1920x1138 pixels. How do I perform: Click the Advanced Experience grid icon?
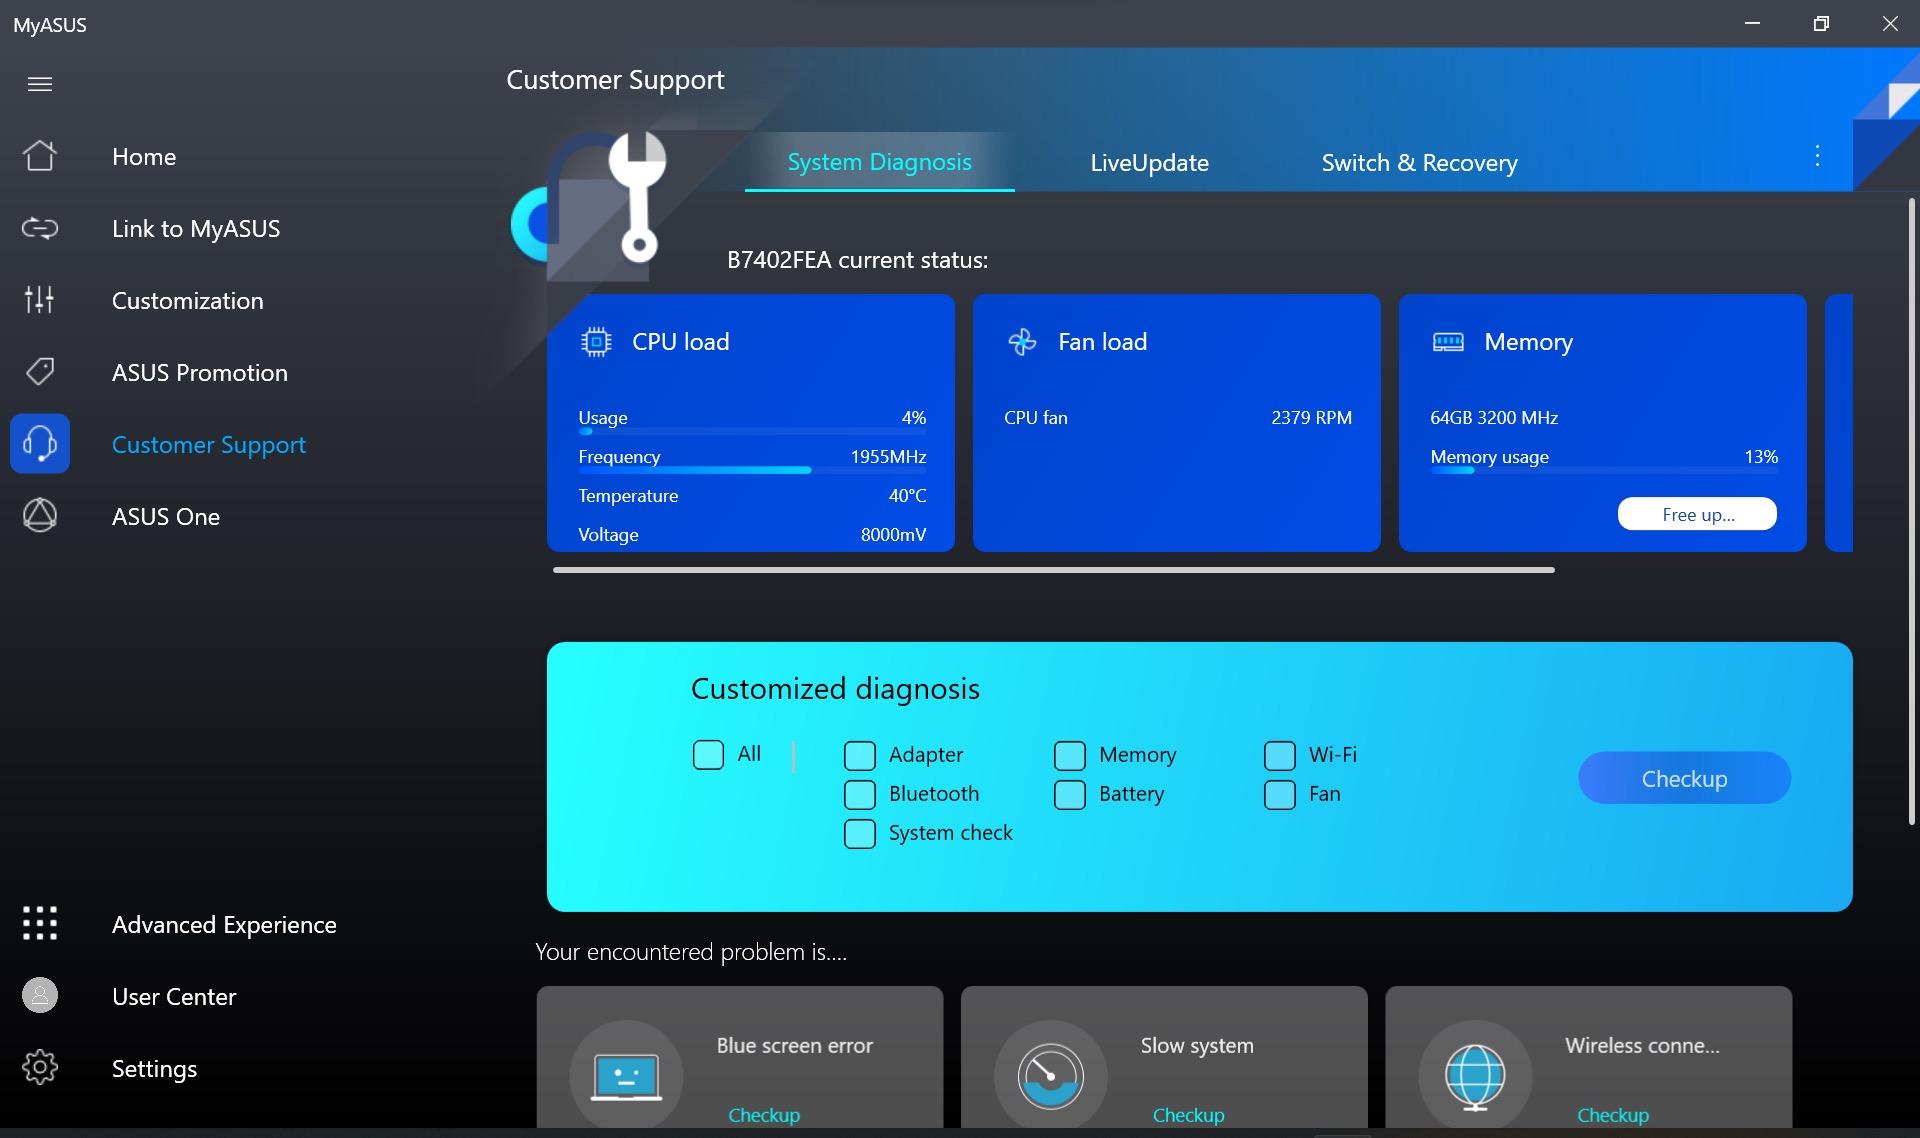coord(39,924)
